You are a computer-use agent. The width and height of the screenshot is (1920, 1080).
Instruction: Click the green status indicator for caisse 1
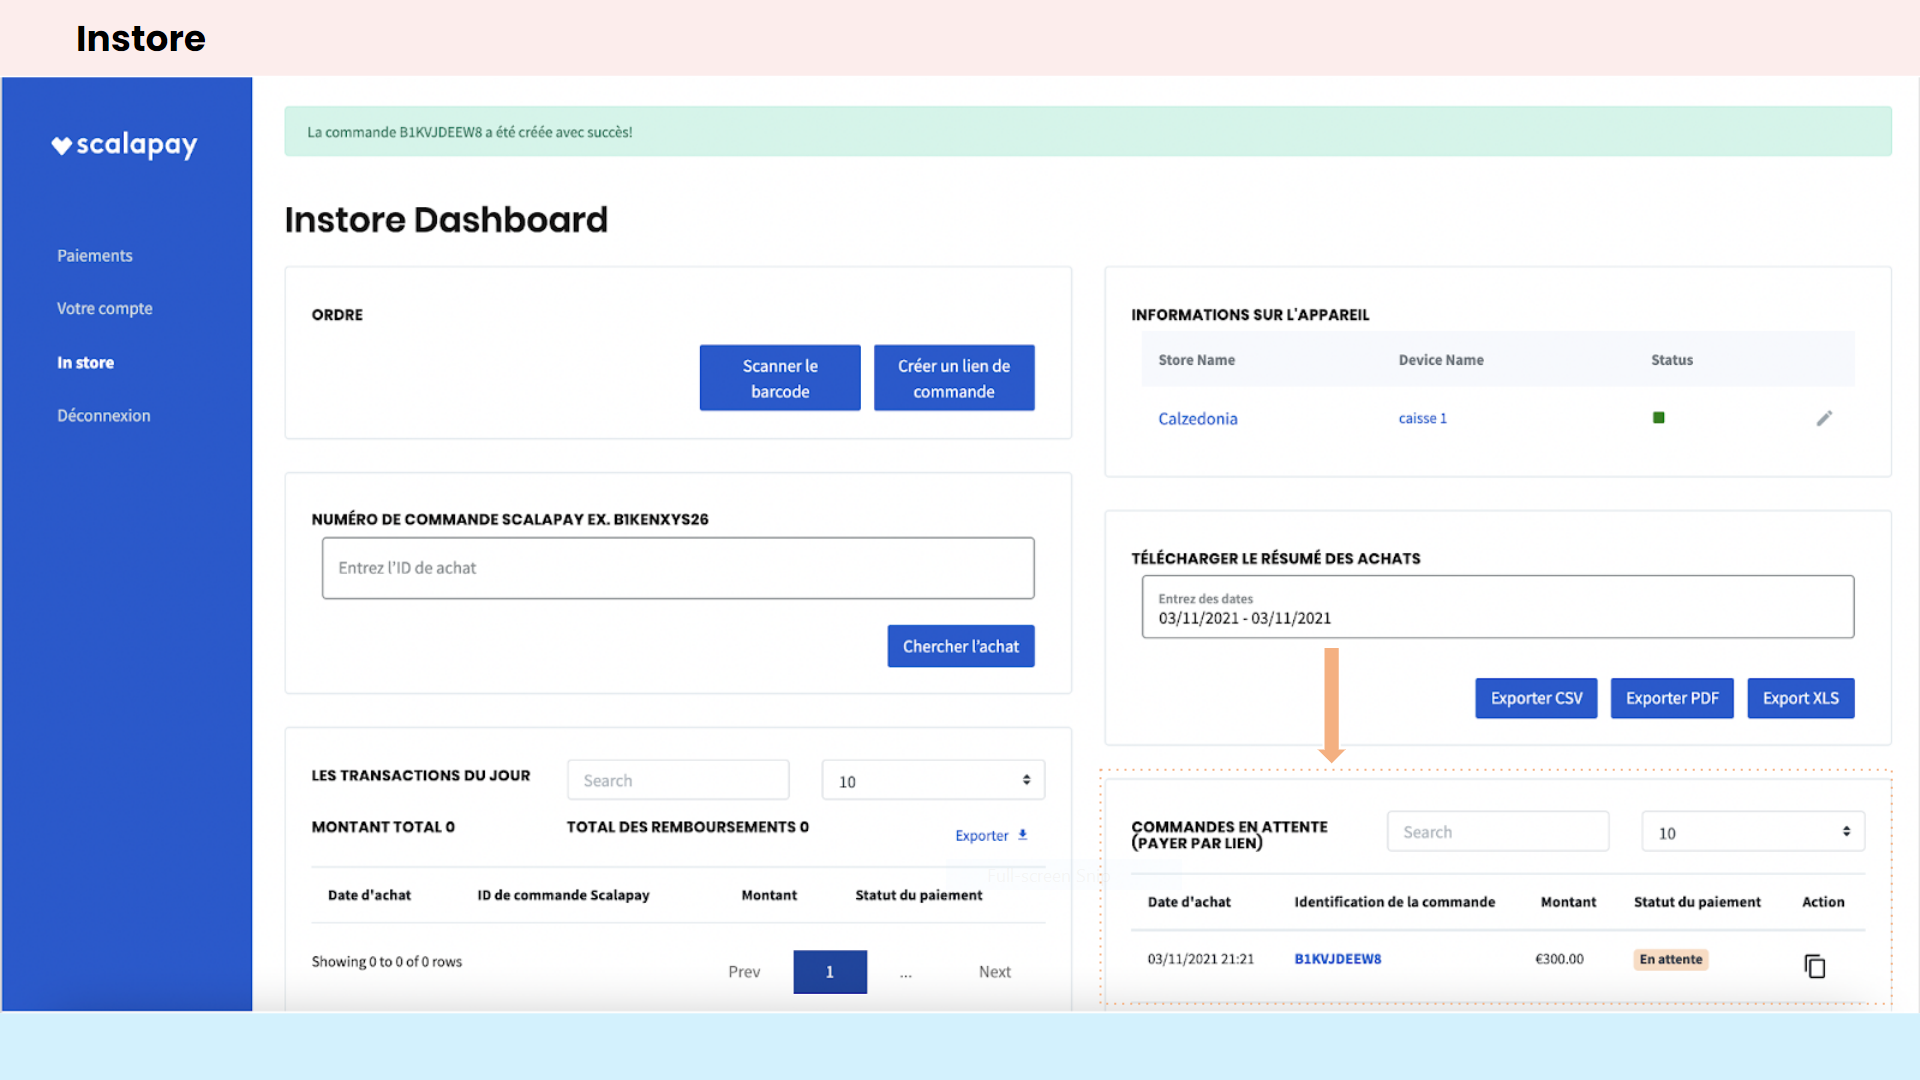click(x=1658, y=418)
